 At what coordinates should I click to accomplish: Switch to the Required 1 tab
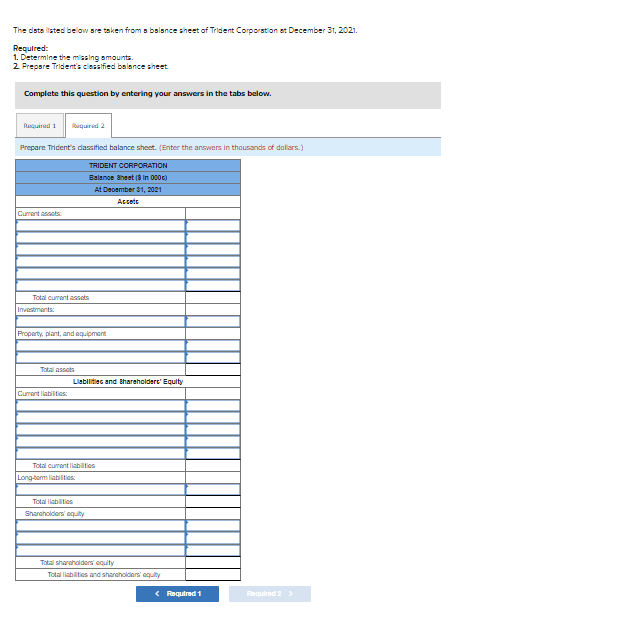40,126
